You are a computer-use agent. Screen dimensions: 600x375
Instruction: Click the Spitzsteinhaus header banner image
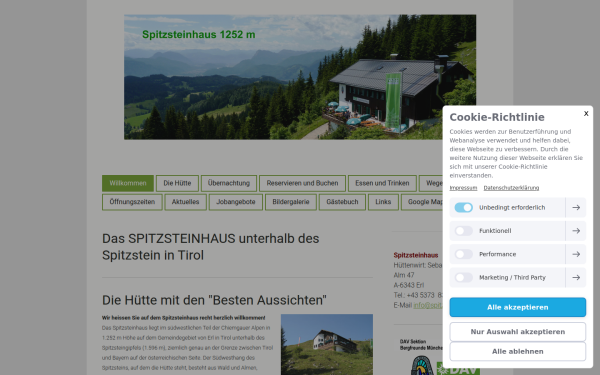(300, 77)
